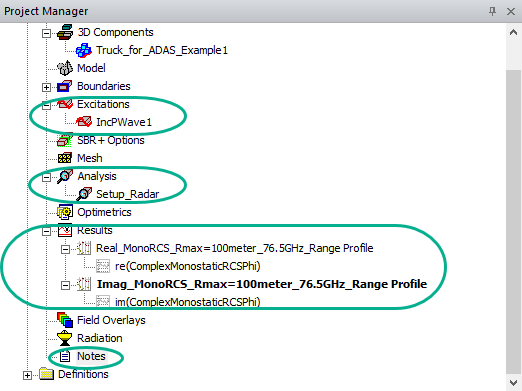The width and height of the screenshot is (522, 391).
Task: Click the IncPWave1 excitation icon
Action: (84, 122)
